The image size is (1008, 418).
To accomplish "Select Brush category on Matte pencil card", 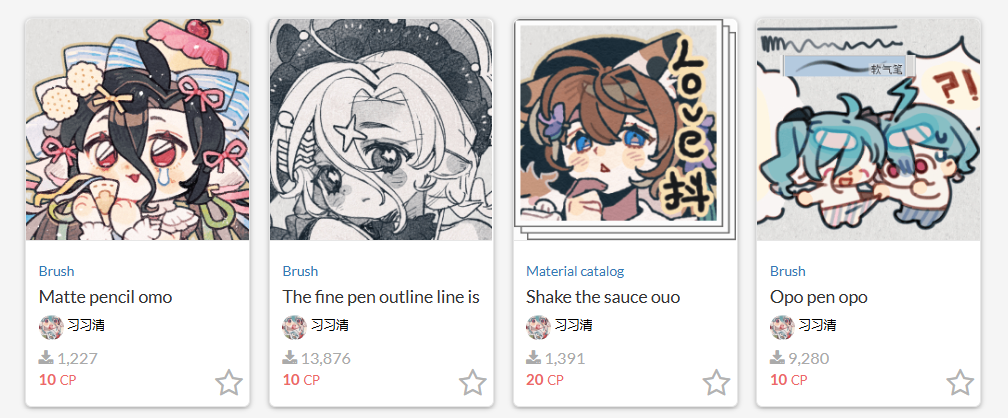I will (x=57, y=271).
